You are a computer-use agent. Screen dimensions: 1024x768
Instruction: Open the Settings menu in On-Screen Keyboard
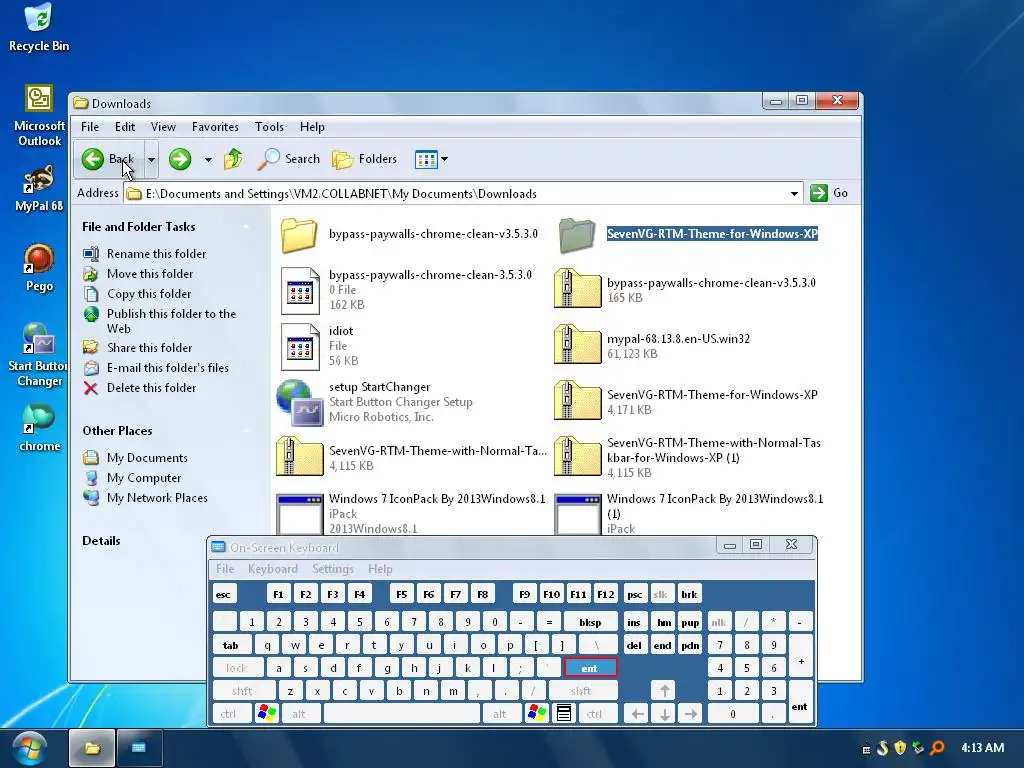pos(332,569)
